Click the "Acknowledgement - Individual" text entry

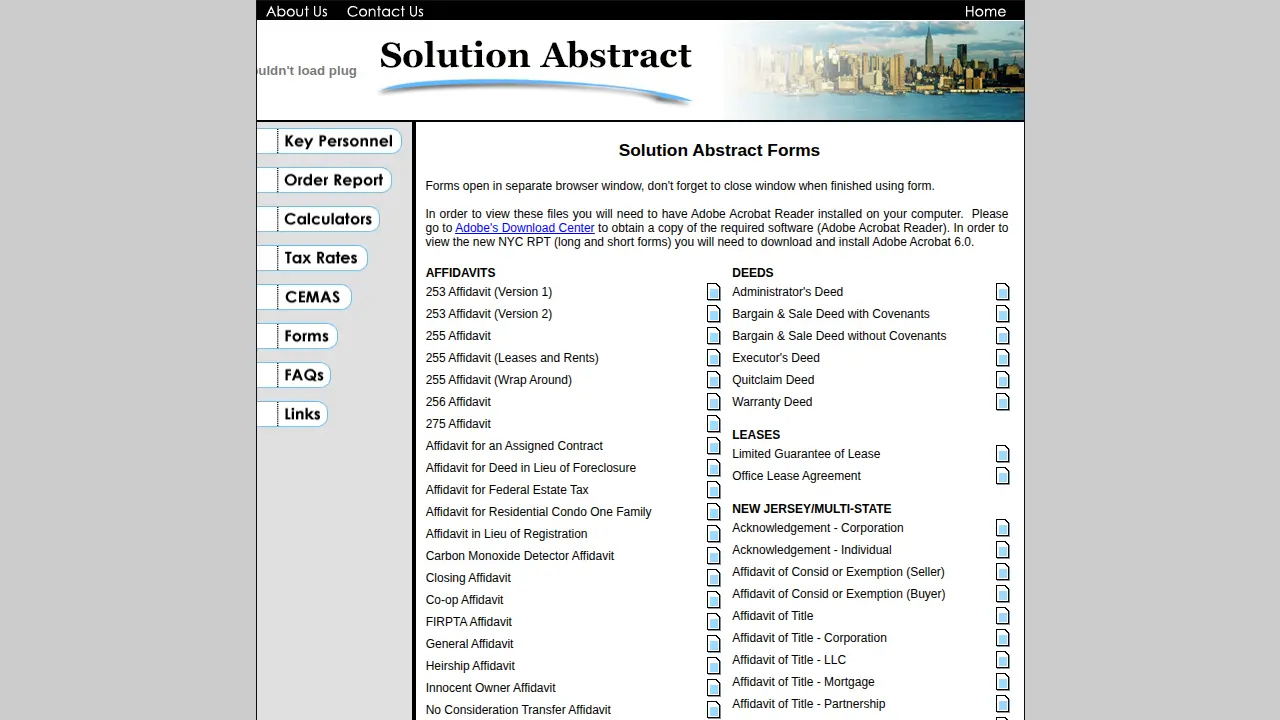812,550
